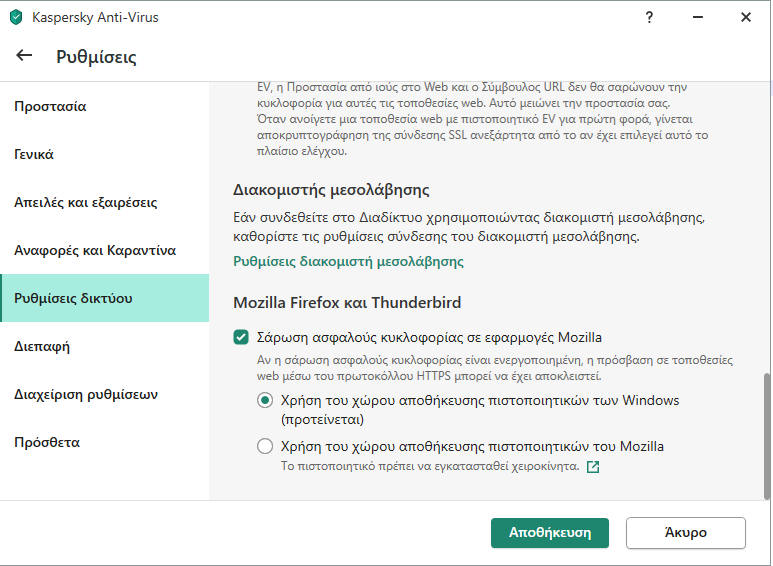Open the Προστασία settings section
Screen dimensions: 773x566
[105, 106]
